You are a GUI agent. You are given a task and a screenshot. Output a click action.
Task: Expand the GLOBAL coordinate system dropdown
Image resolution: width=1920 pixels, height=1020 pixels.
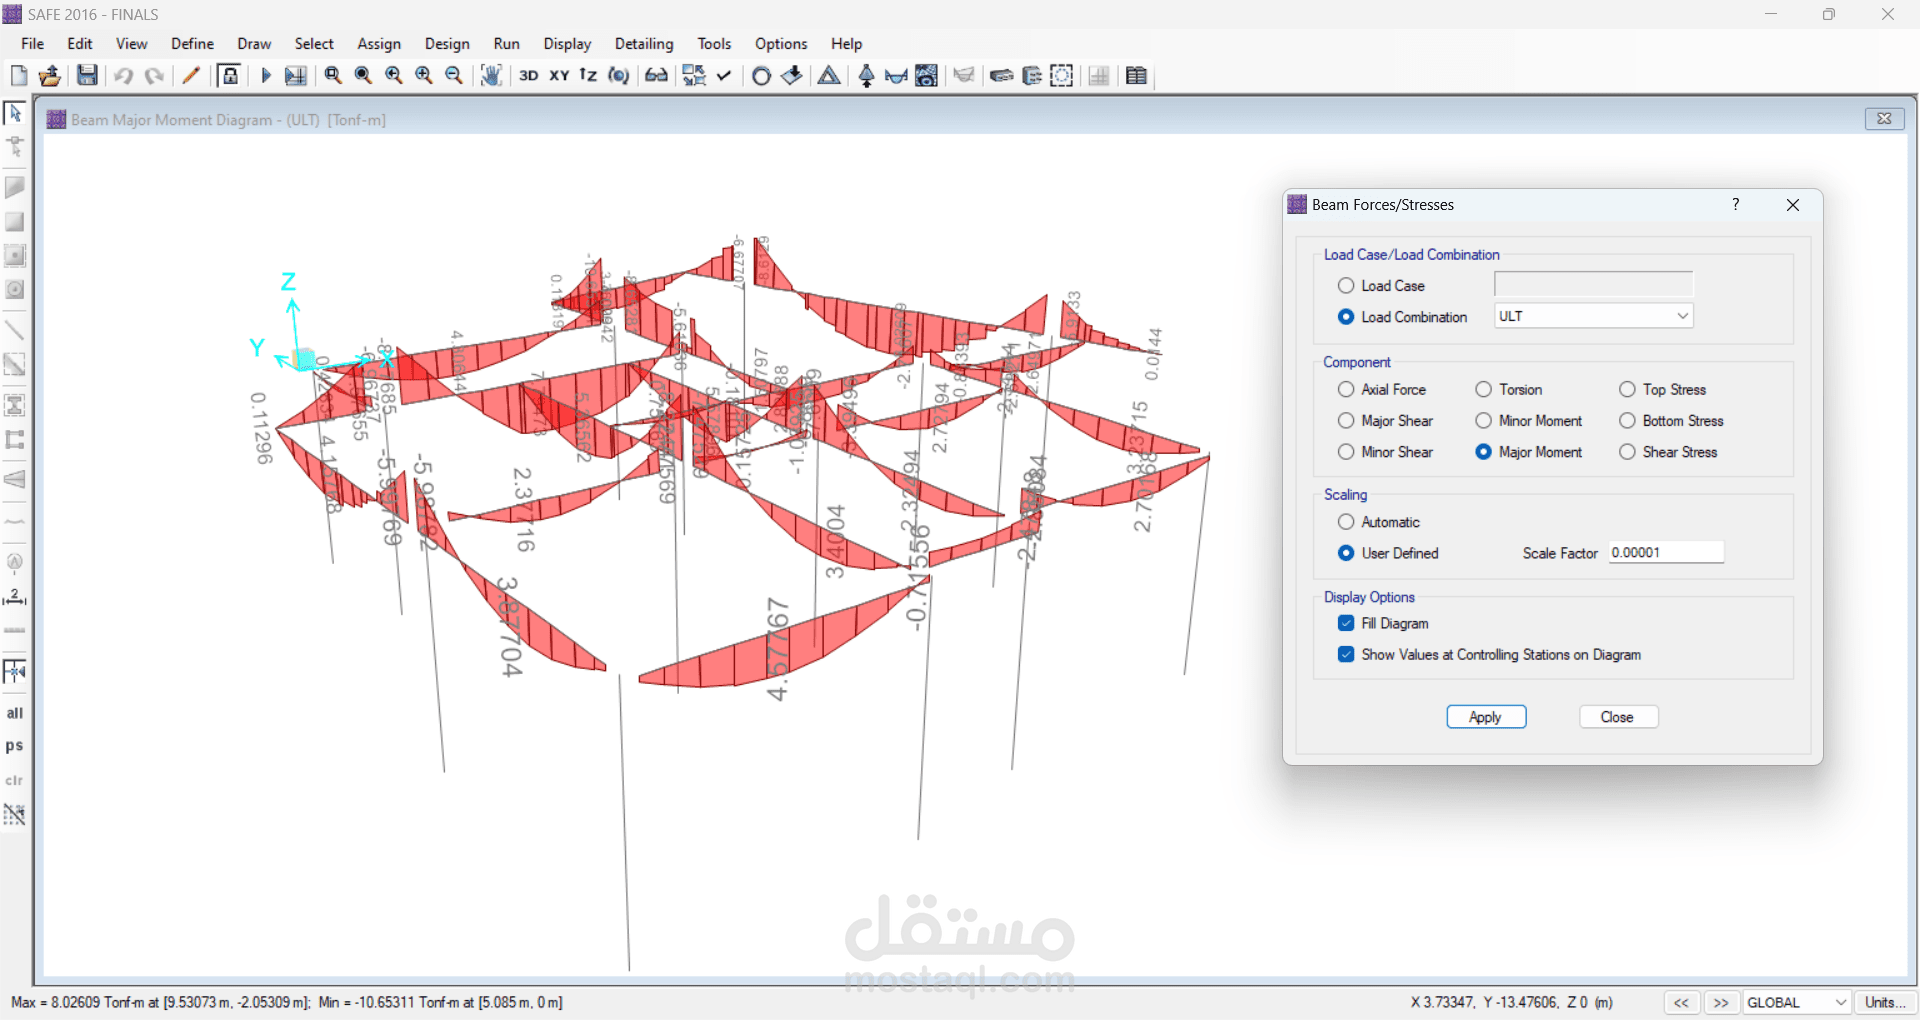click(1797, 1002)
